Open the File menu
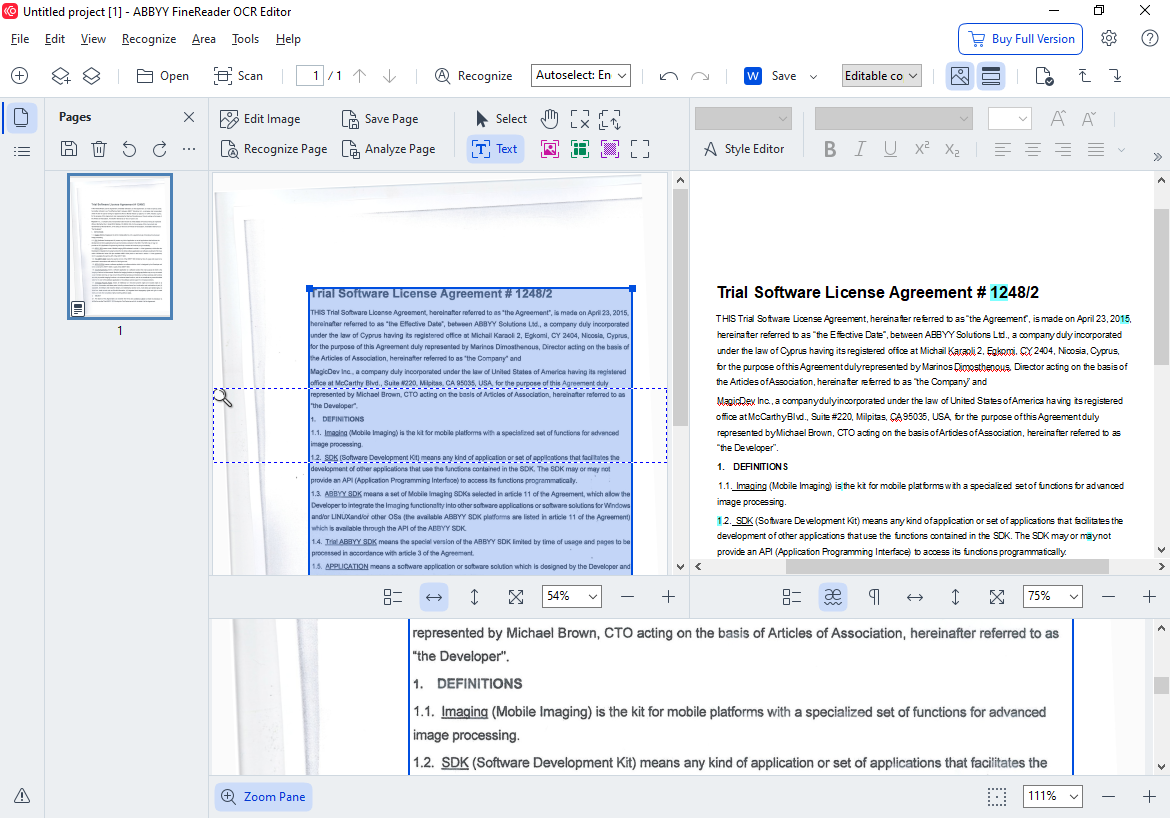This screenshot has width=1170, height=818. (x=20, y=39)
